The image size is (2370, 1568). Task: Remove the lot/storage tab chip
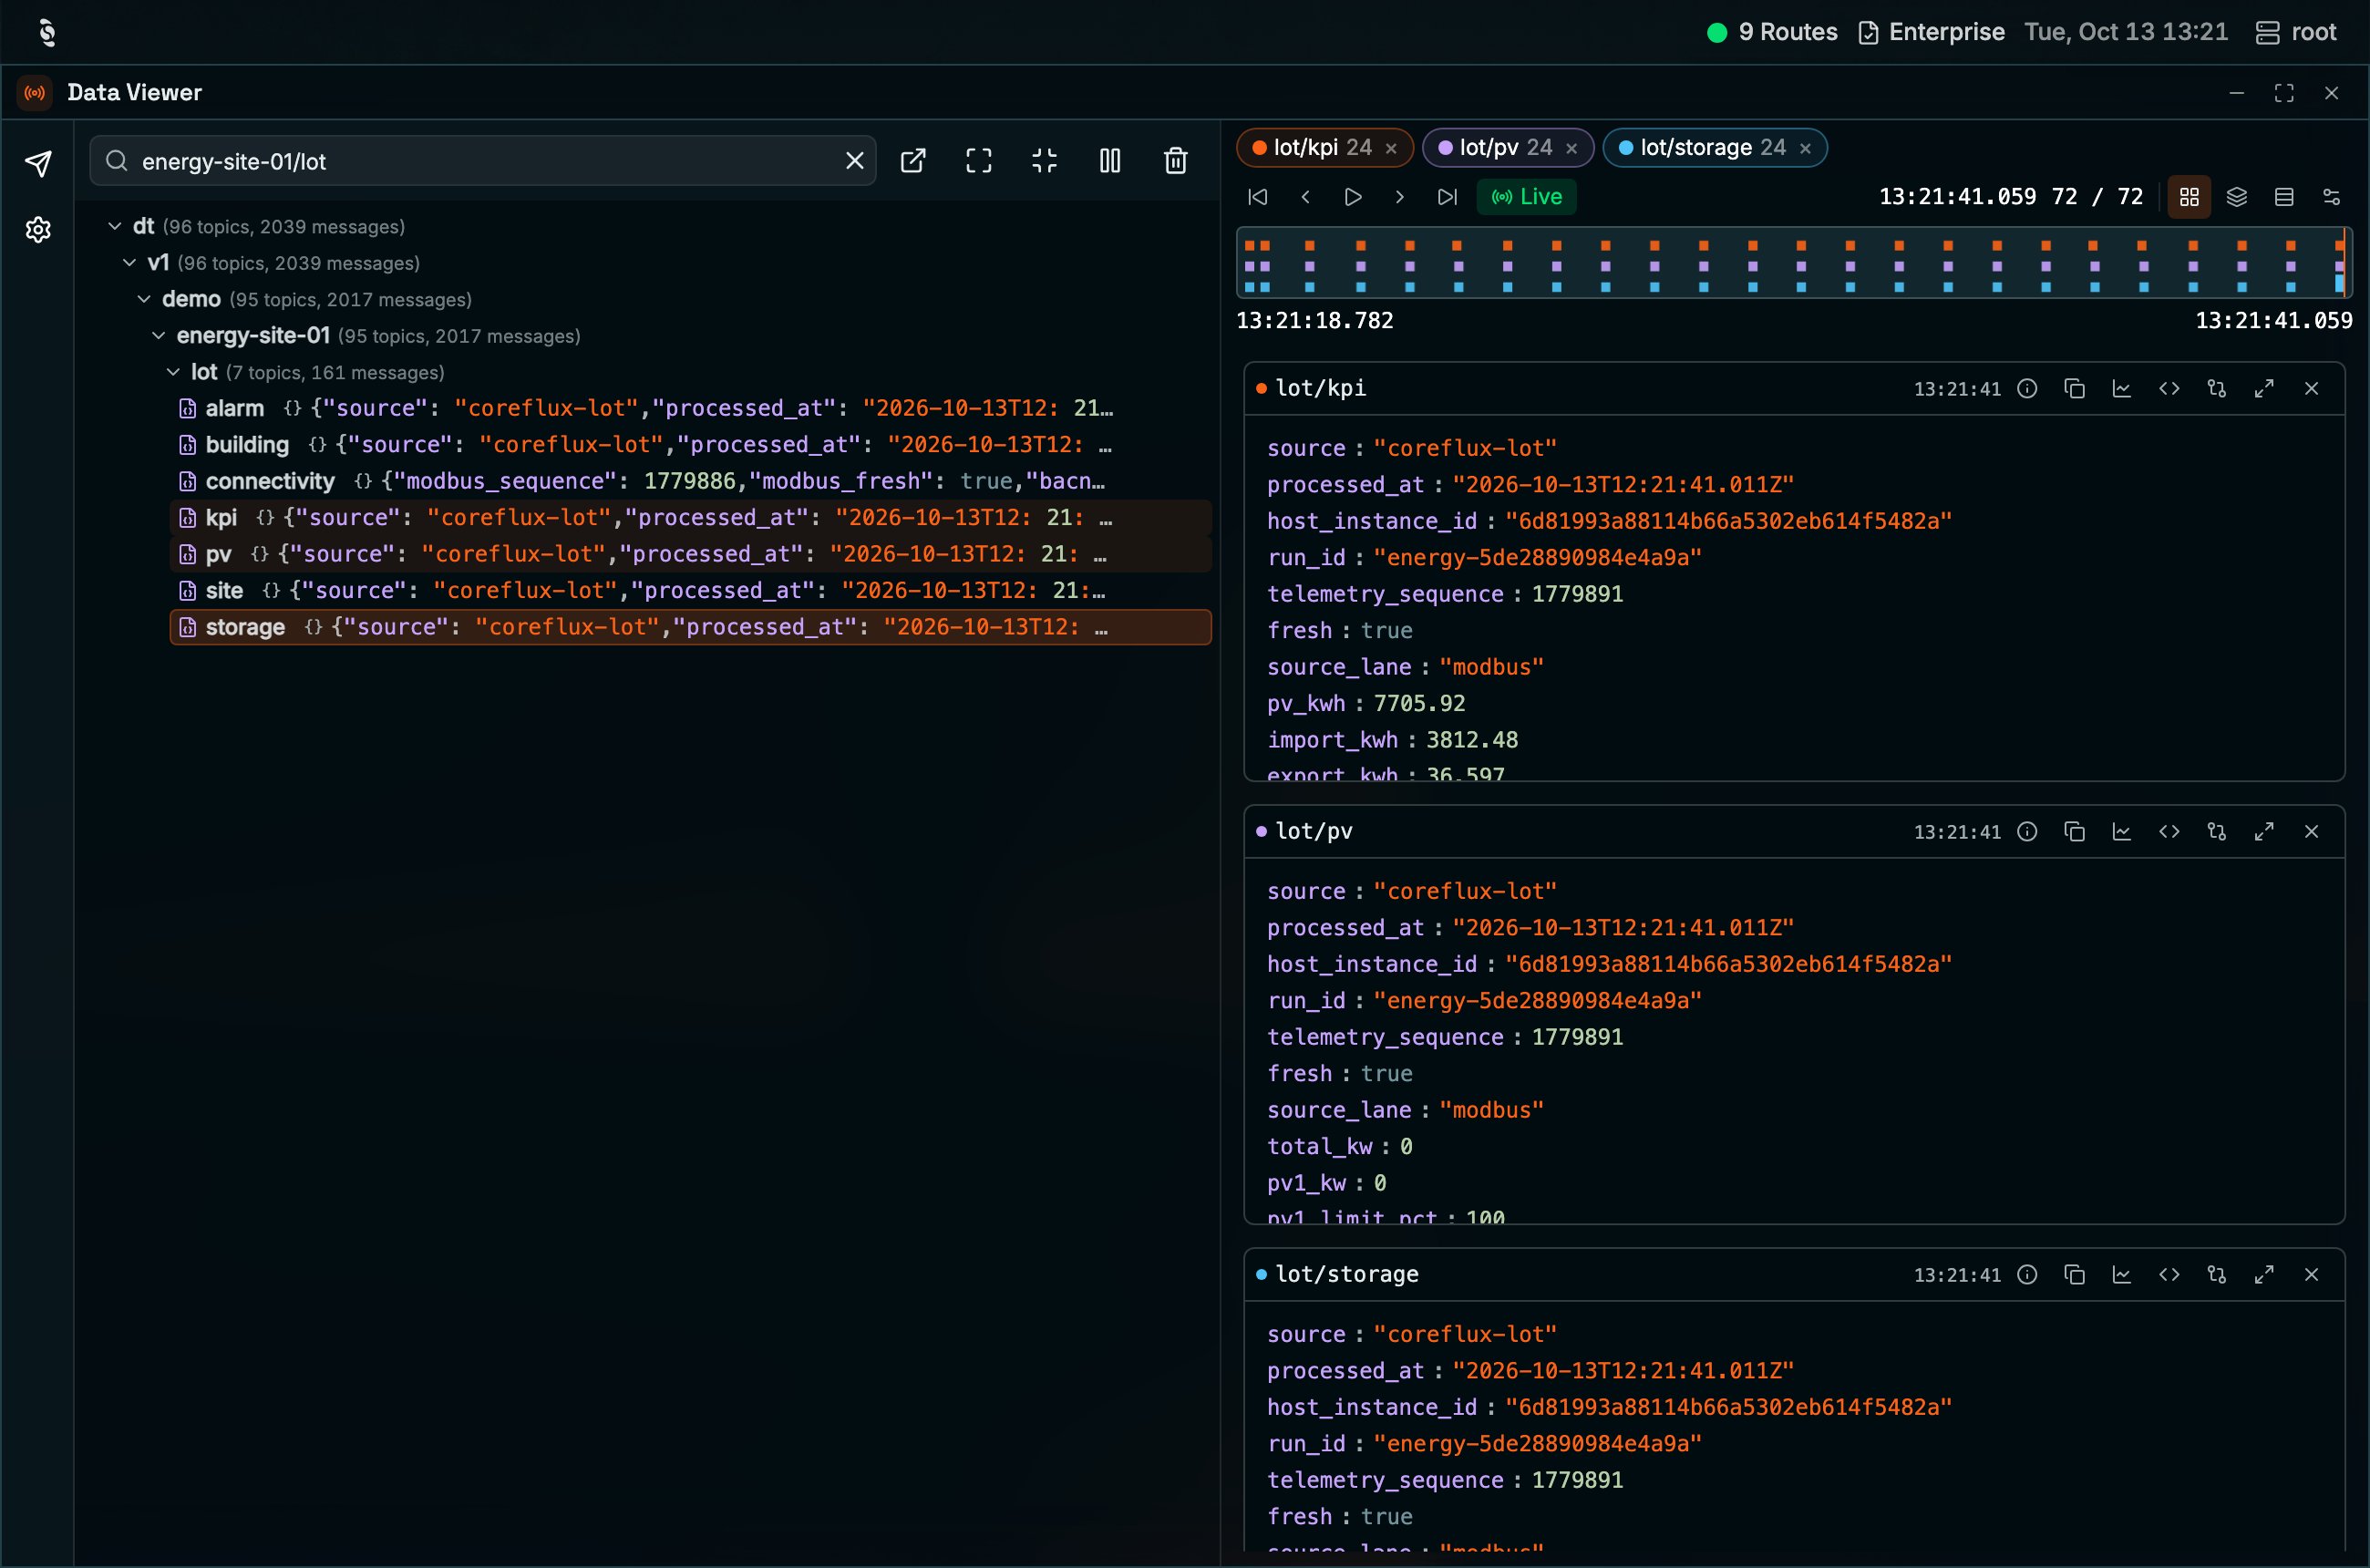coord(1805,148)
